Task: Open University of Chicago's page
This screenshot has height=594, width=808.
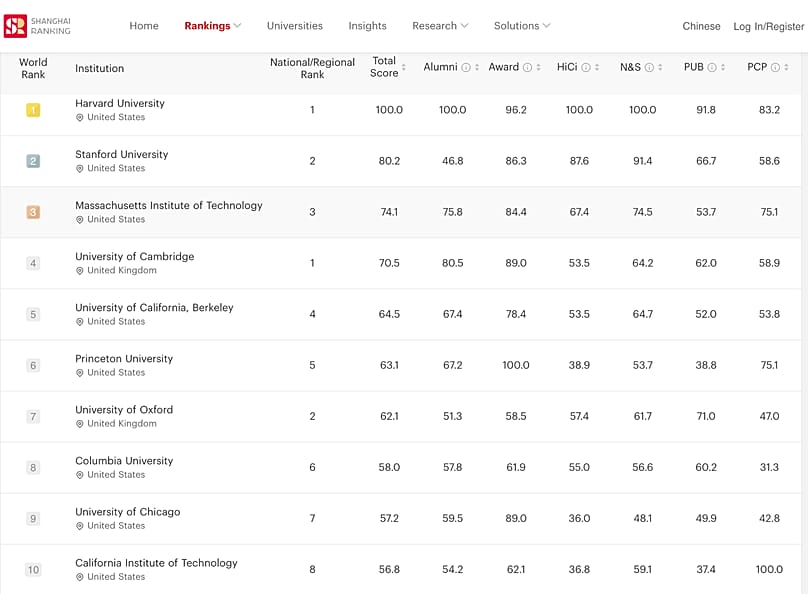Action: [128, 511]
